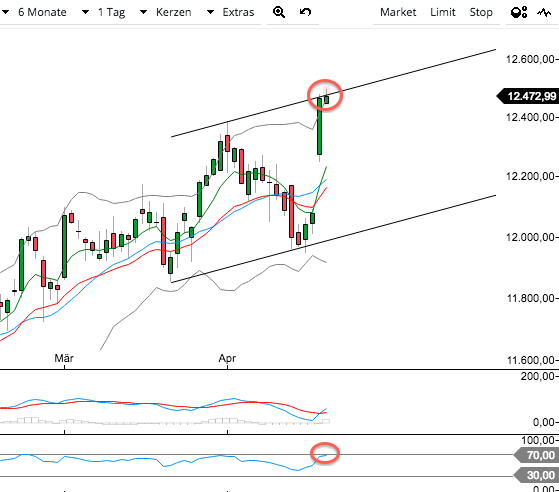Viewport: 559px width, 492px height.
Task: Click the Mär date axis label
Action: [x=64, y=358]
